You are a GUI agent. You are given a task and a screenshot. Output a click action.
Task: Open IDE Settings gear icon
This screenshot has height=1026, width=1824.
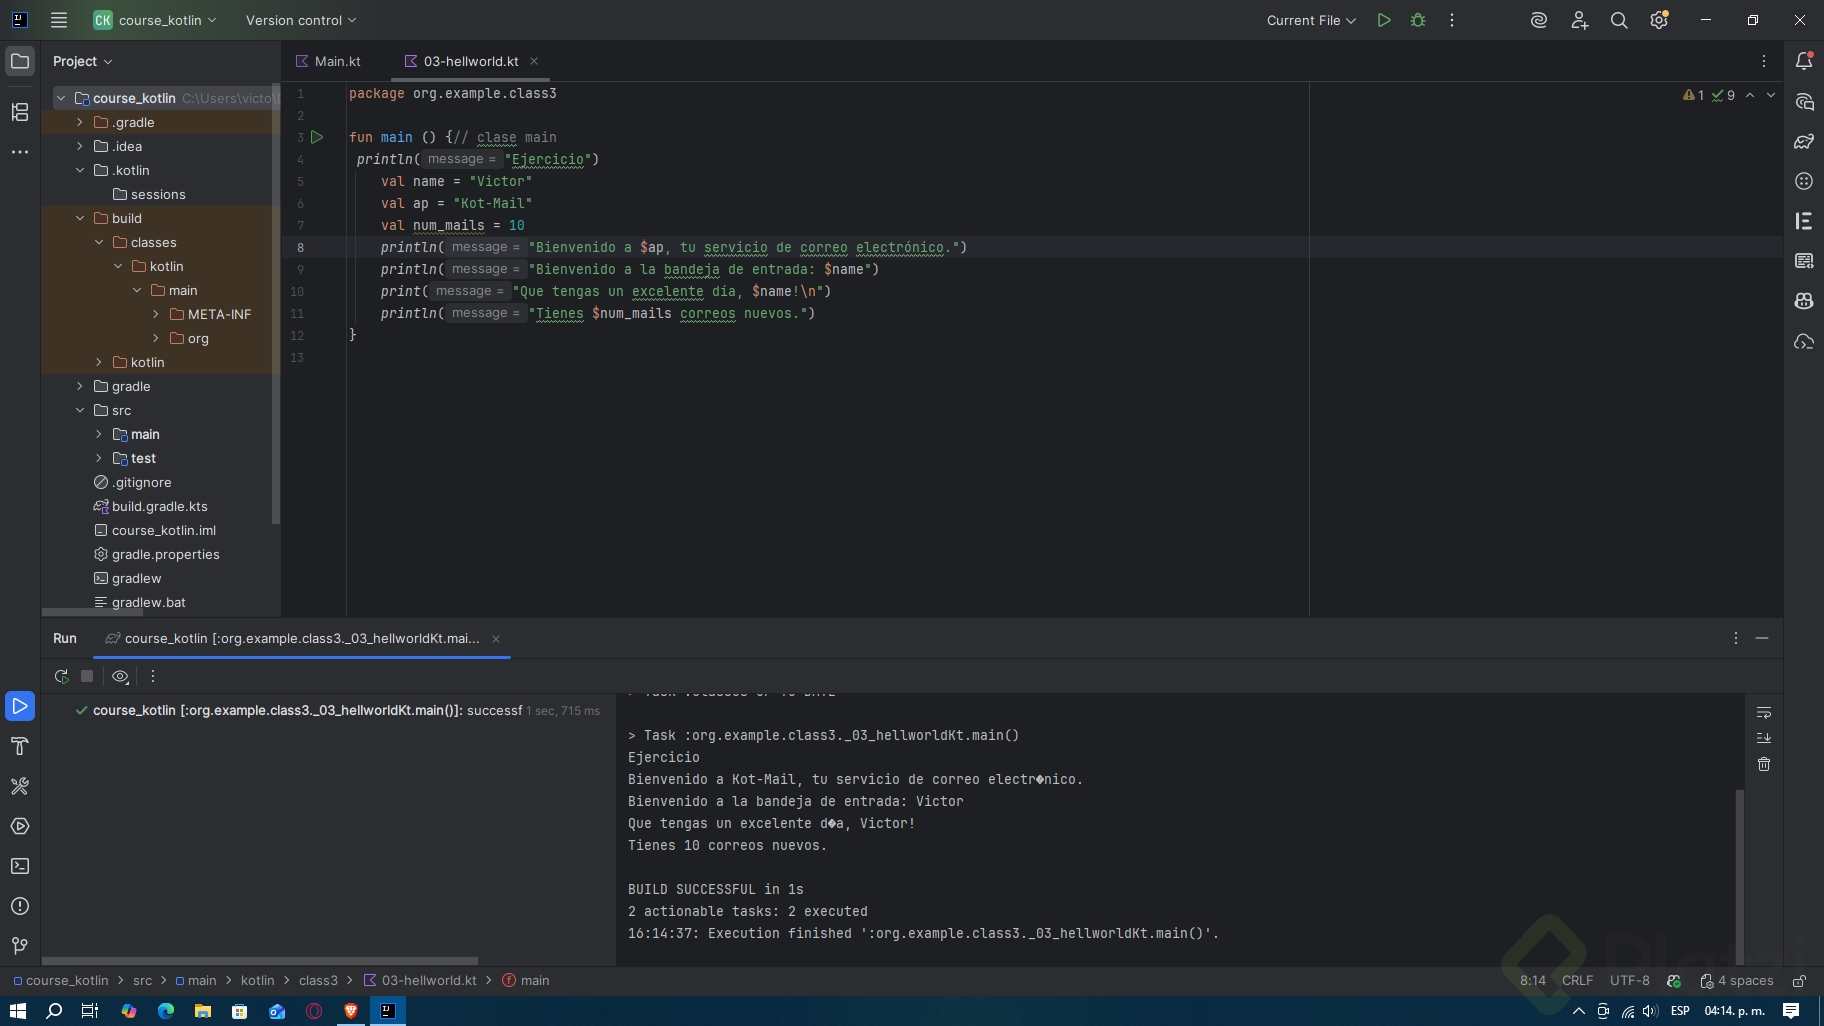[1659, 20]
